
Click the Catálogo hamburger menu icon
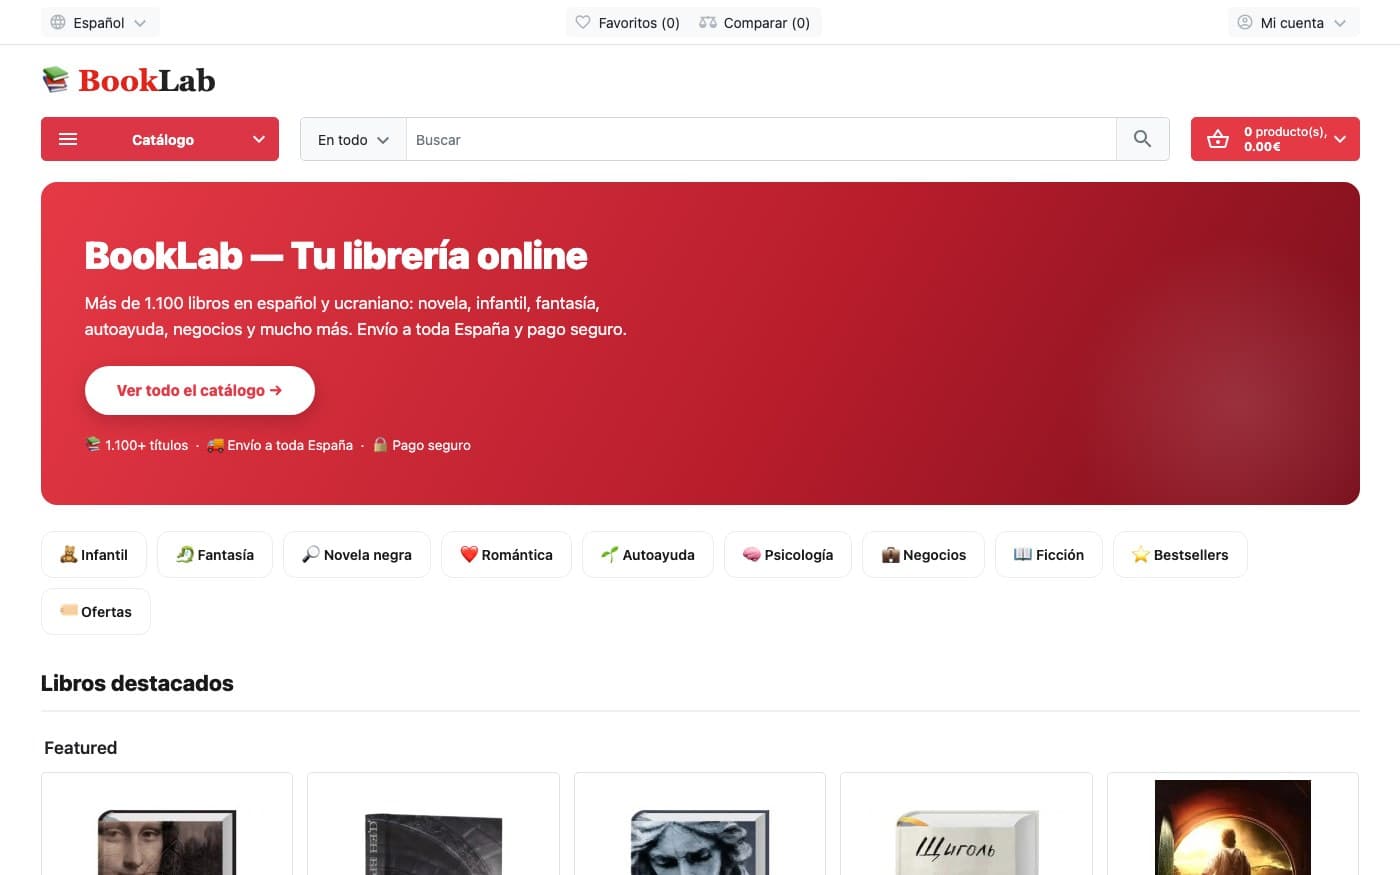(x=68, y=139)
